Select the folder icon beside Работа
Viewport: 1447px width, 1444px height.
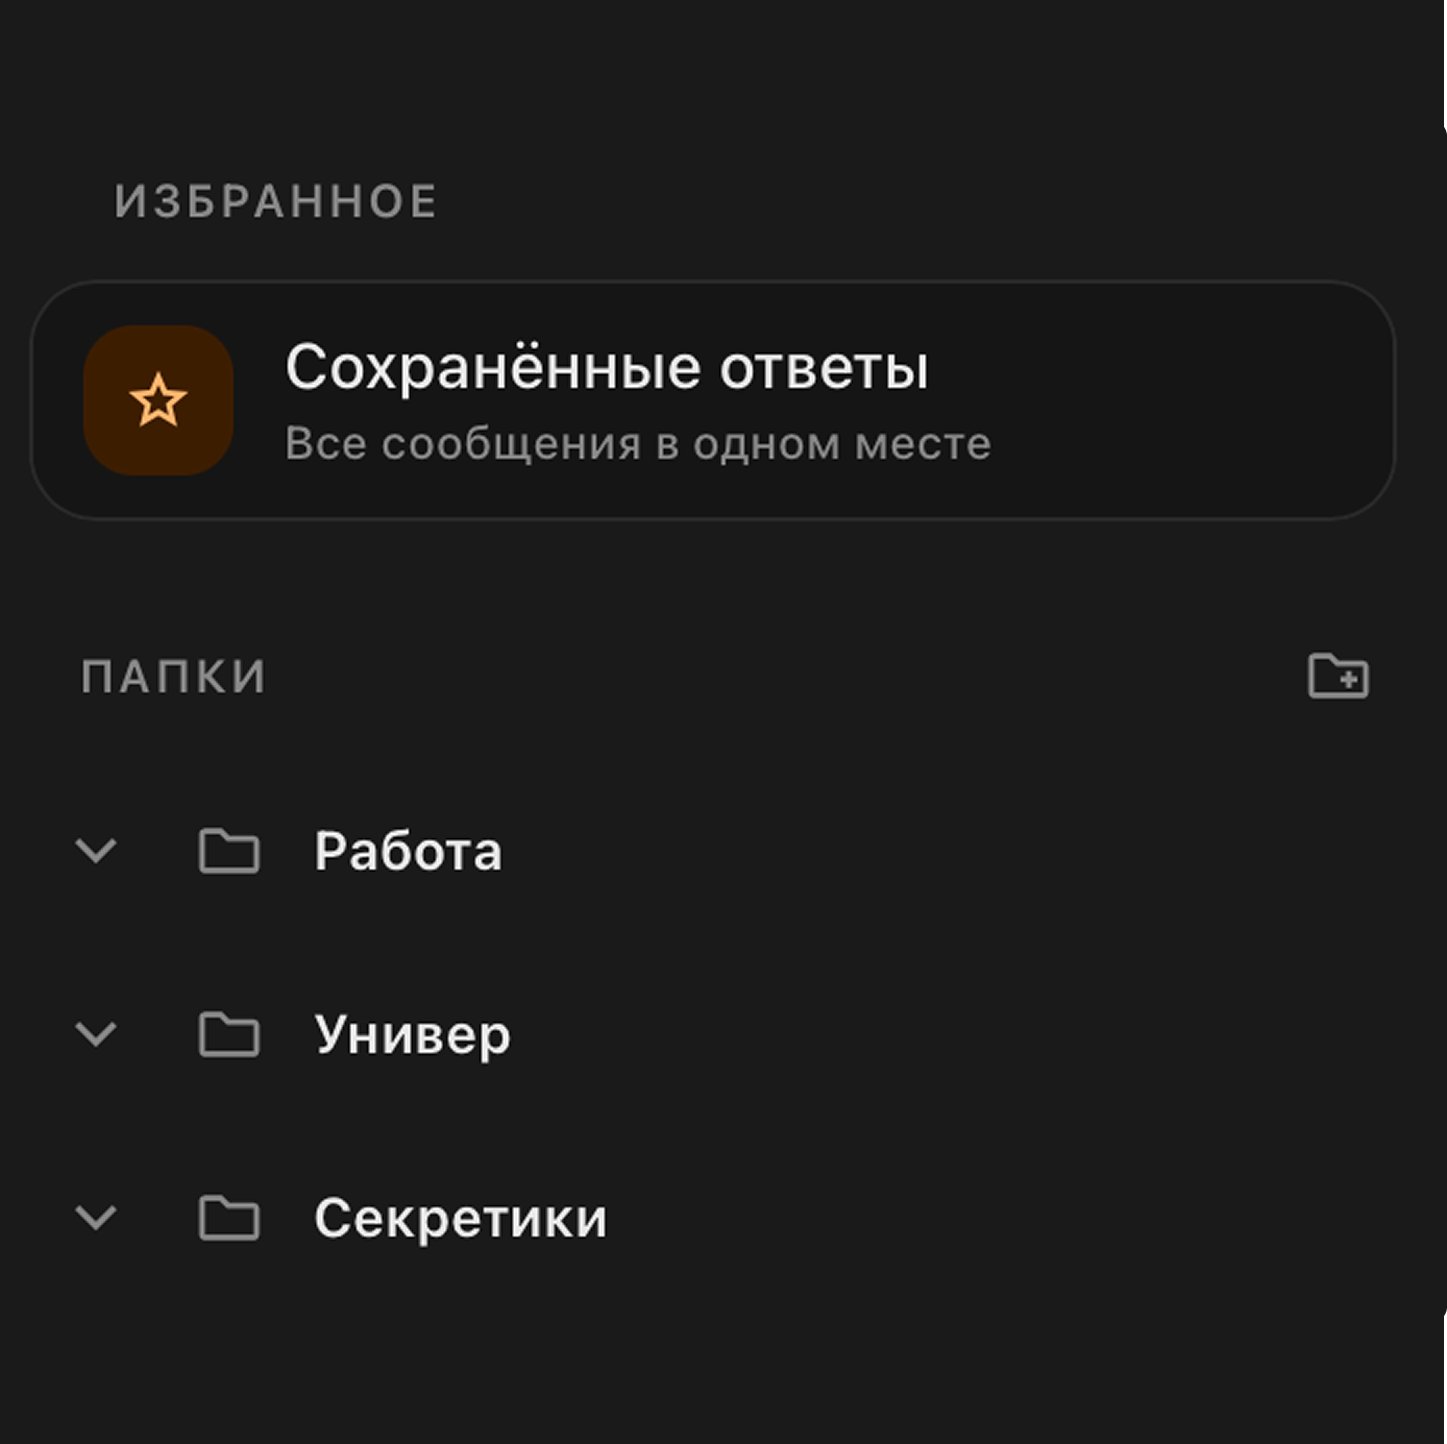(x=228, y=852)
